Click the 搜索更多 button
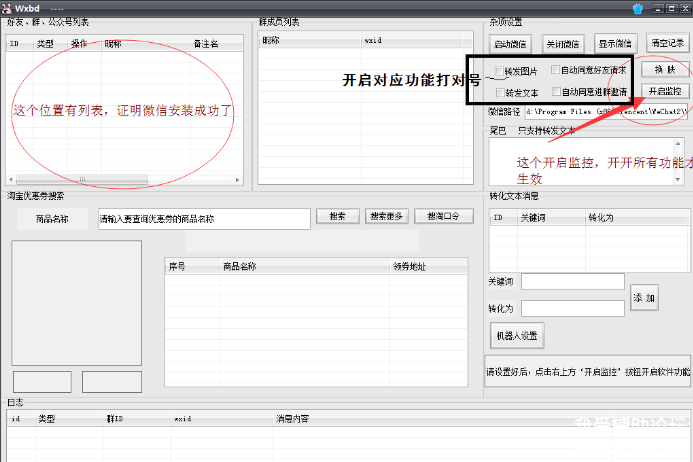Viewport: 693px width, 462px height. coord(386,216)
